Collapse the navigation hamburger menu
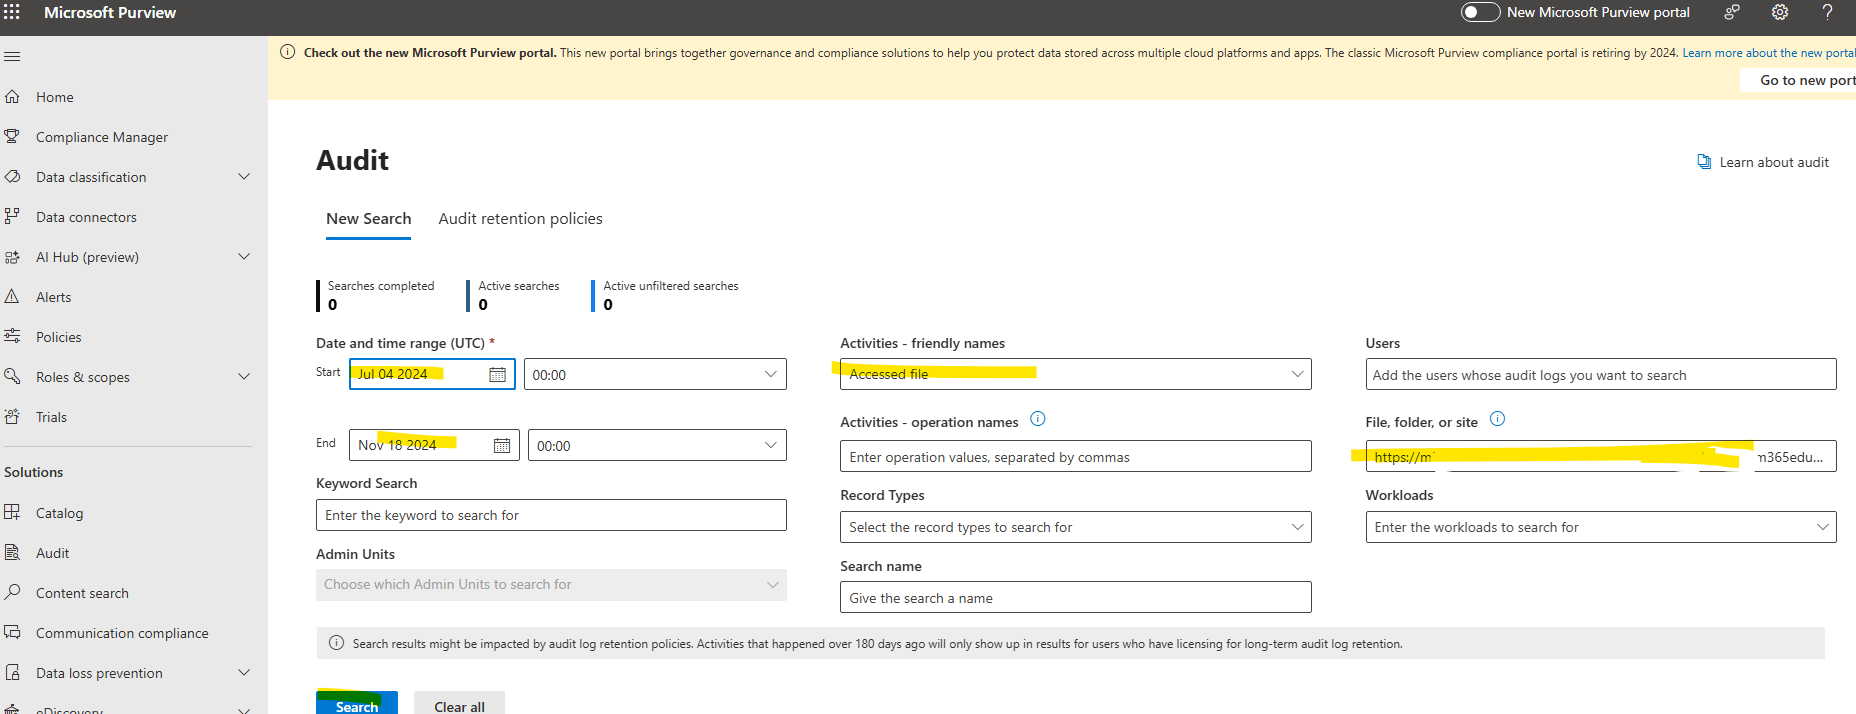1856x714 pixels. tap(12, 57)
